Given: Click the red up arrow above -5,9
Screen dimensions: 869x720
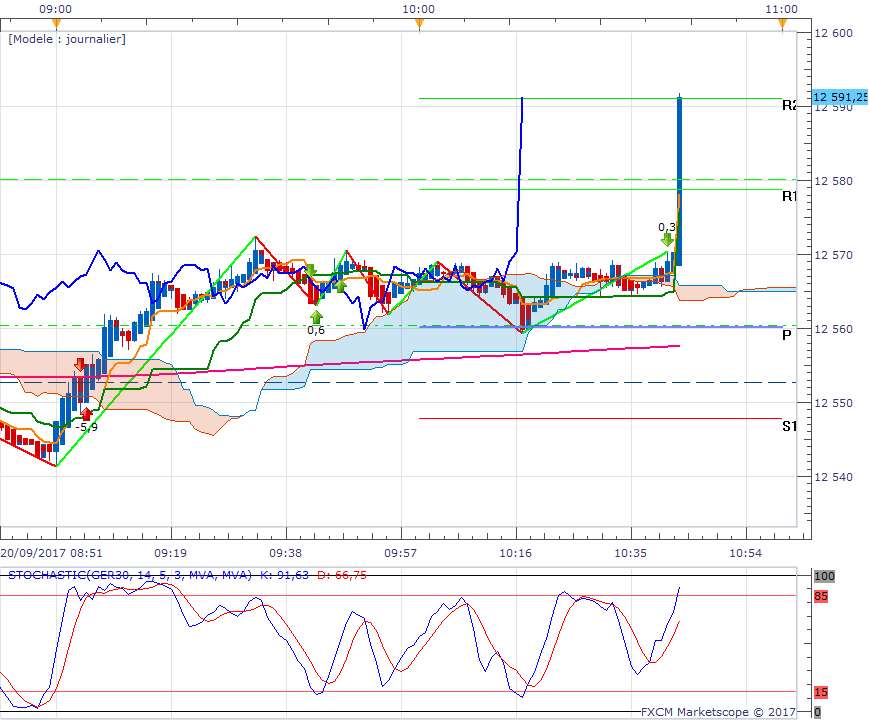Looking at the screenshot, I should click(86, 414).
